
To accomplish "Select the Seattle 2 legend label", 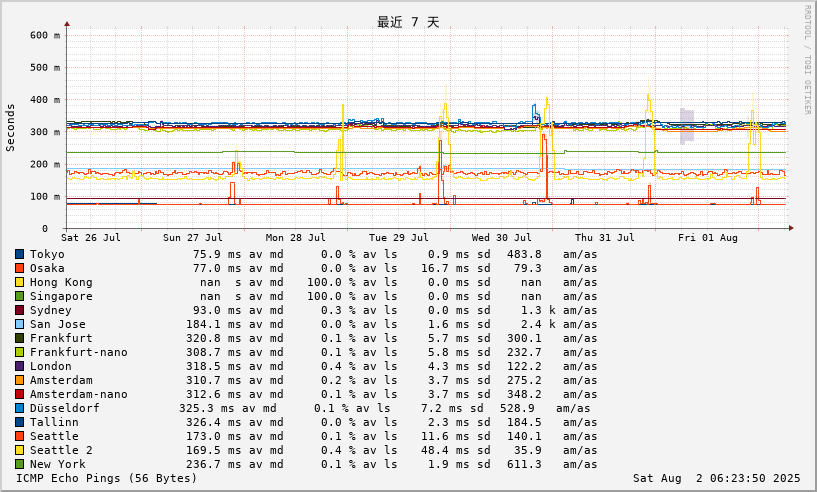I will point(61,450).
